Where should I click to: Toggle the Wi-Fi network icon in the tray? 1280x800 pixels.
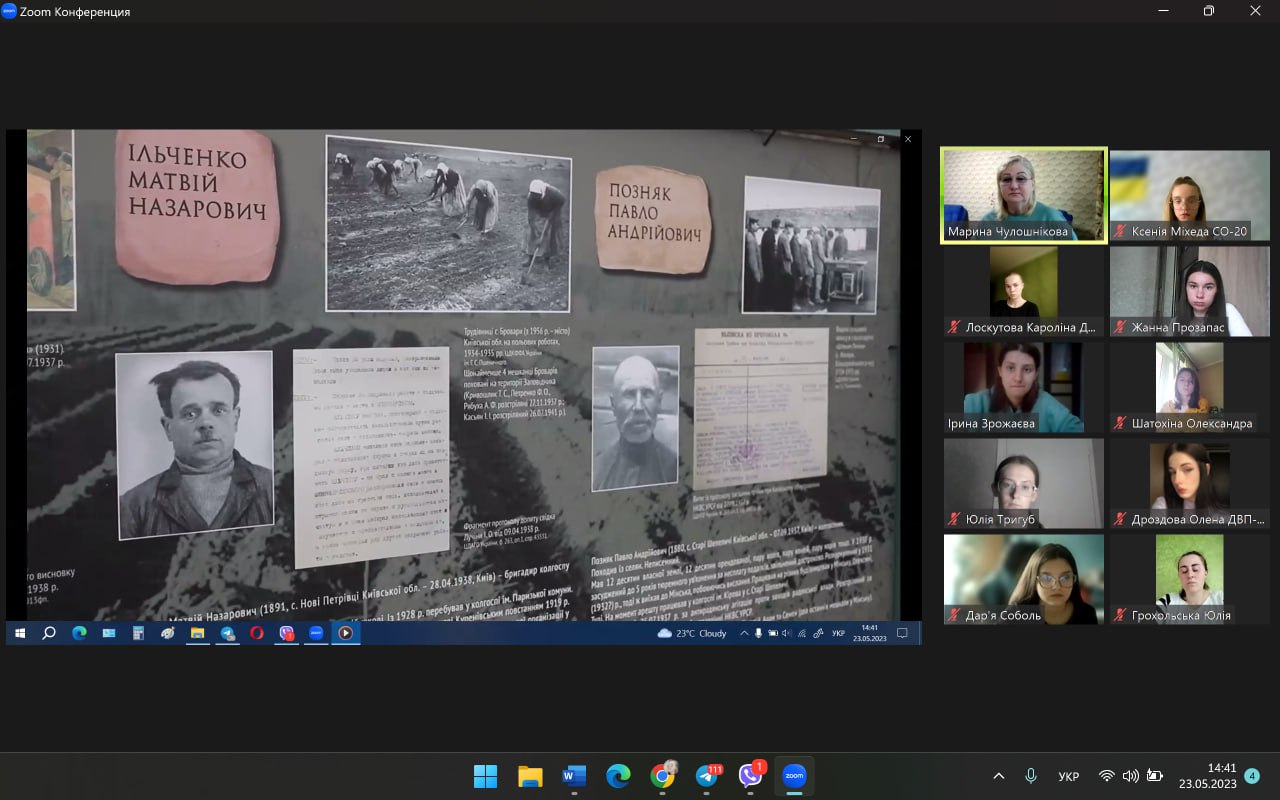point(1106,776)
